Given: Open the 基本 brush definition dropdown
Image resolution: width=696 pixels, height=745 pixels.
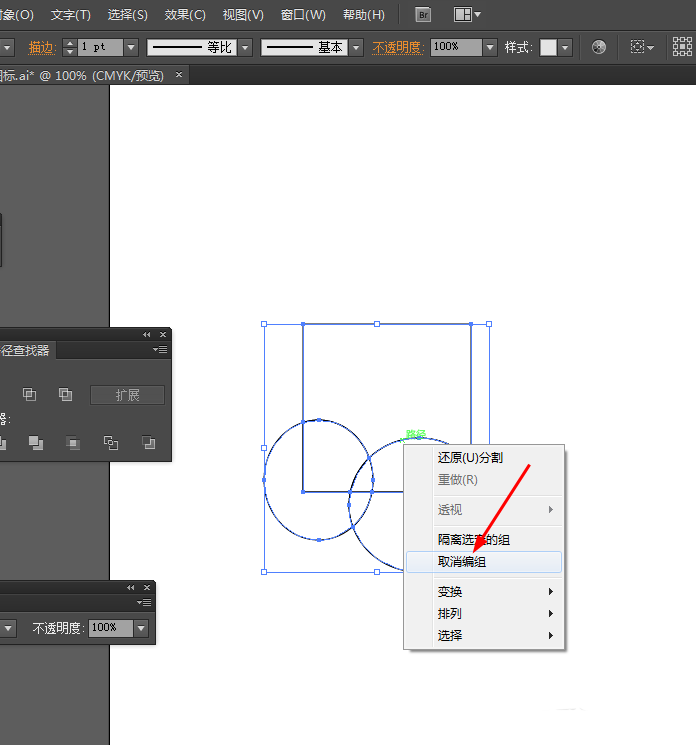Looking at the screenshot, I should pyautogui.click(x=355, y=47).
